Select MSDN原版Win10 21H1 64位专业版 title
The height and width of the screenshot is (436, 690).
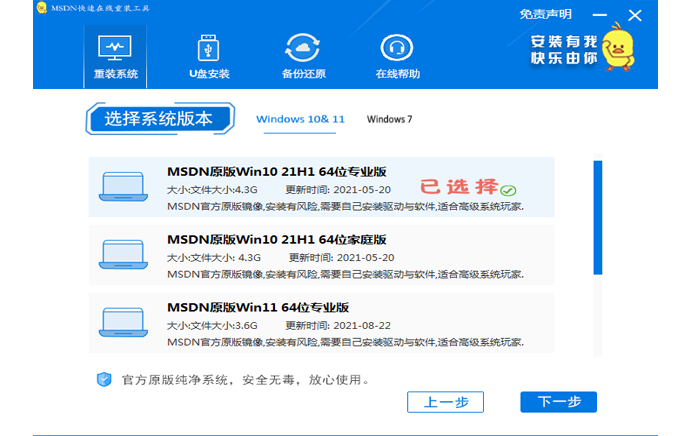(277, 172)
